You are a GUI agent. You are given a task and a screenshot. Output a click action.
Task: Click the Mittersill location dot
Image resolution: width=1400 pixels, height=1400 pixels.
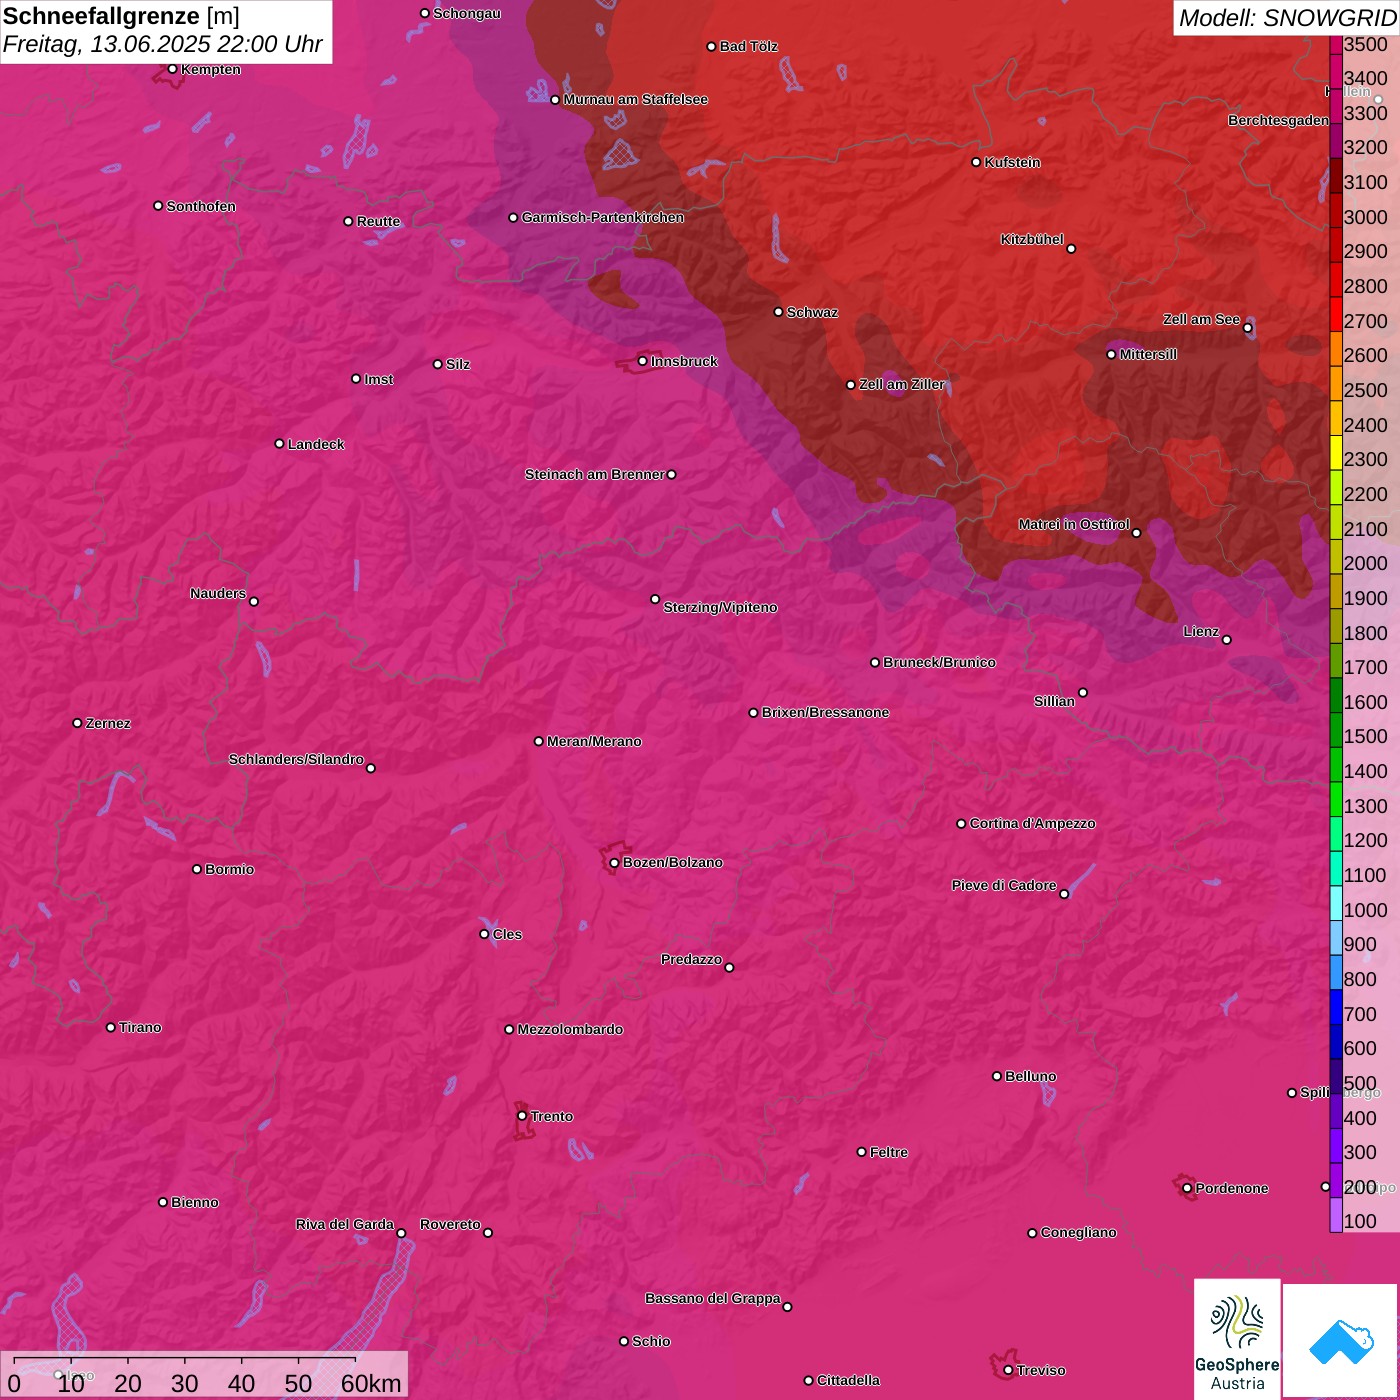[x=1111, y=354]
